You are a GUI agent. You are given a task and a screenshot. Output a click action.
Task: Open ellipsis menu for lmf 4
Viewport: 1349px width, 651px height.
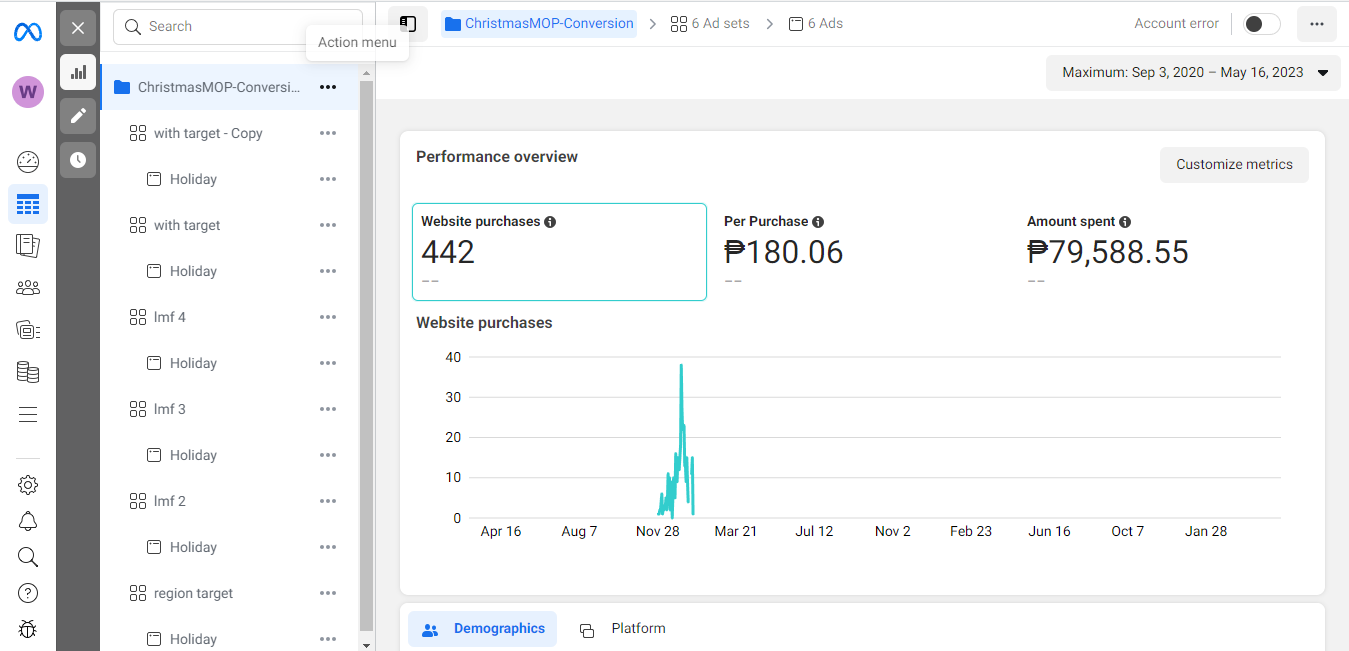(x=328, y=317)
